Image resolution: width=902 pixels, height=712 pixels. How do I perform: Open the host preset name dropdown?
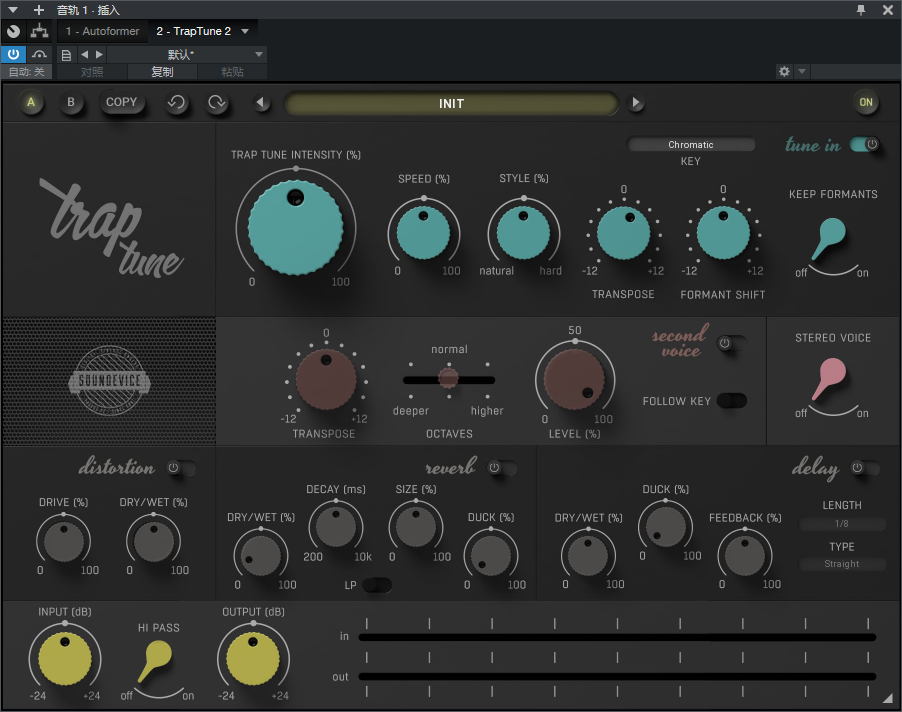point(186,55)
